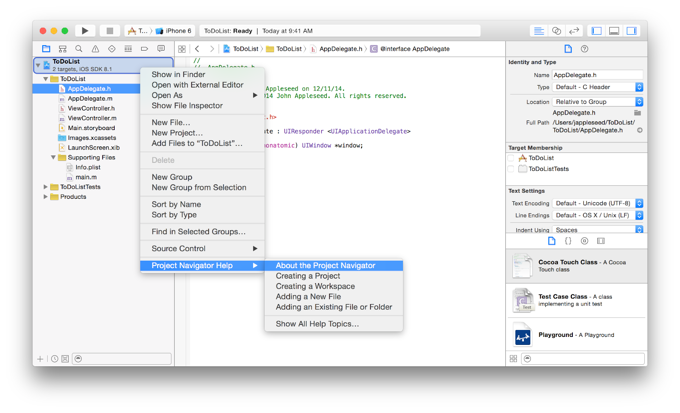The height and width of the screenshot is (413, 680).
Task: Show the File Template library
Action: pyautogui.click(x=551, y=241)
